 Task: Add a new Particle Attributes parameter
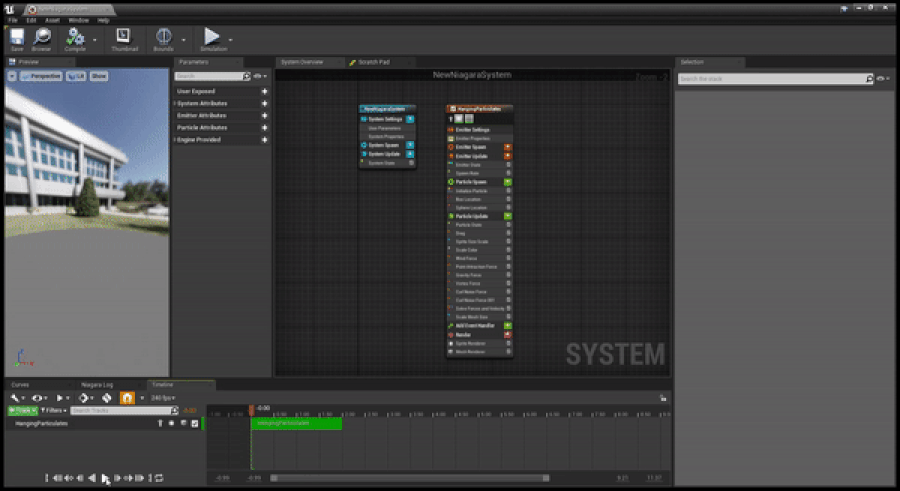click(x=265, y=127)
